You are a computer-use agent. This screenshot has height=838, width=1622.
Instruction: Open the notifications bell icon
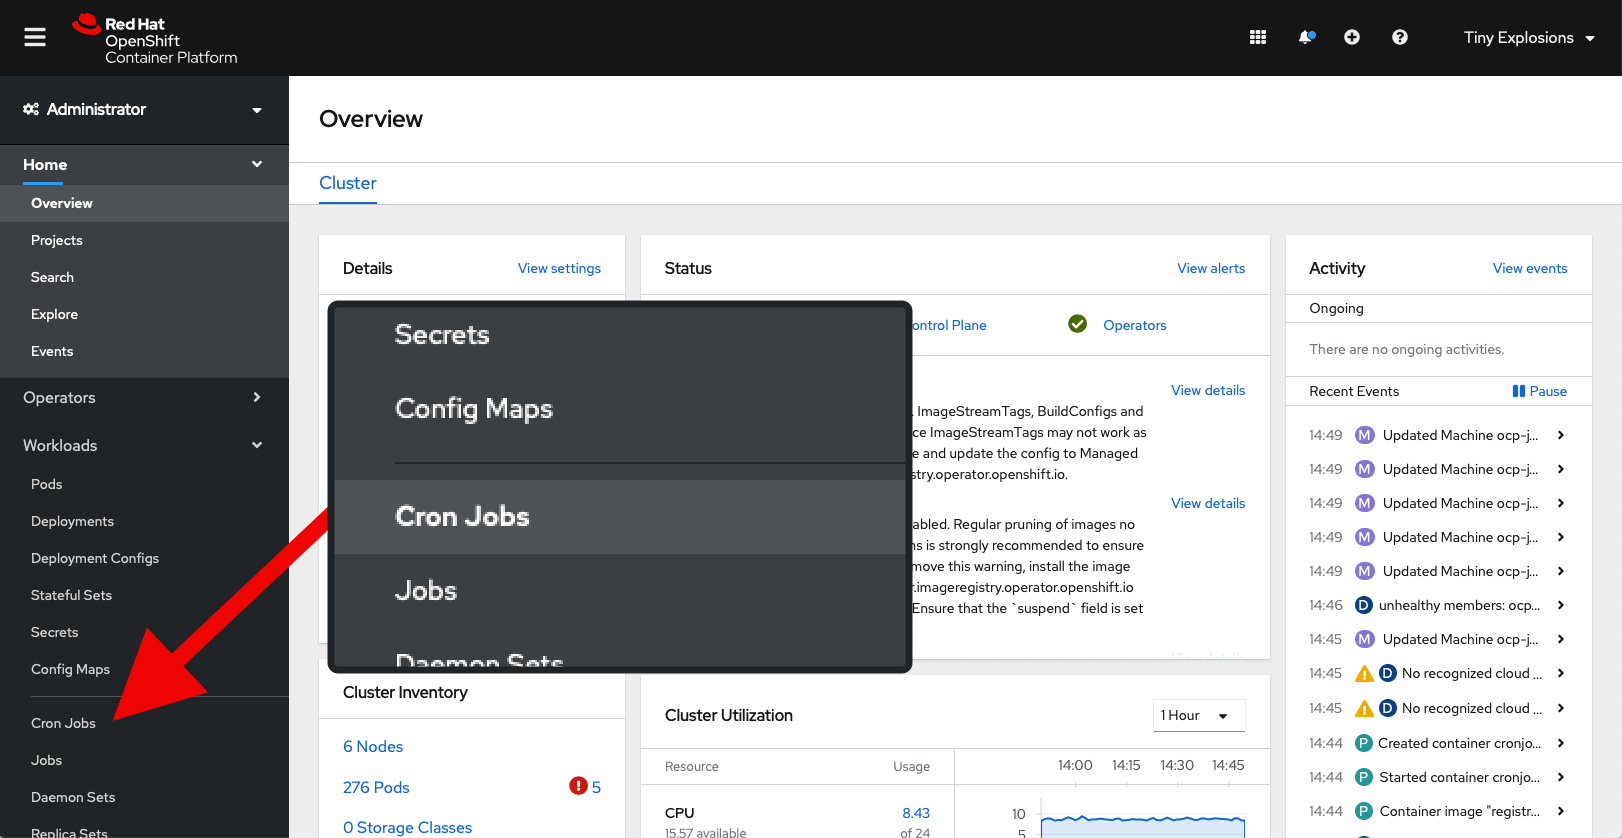coord(1306,37)
